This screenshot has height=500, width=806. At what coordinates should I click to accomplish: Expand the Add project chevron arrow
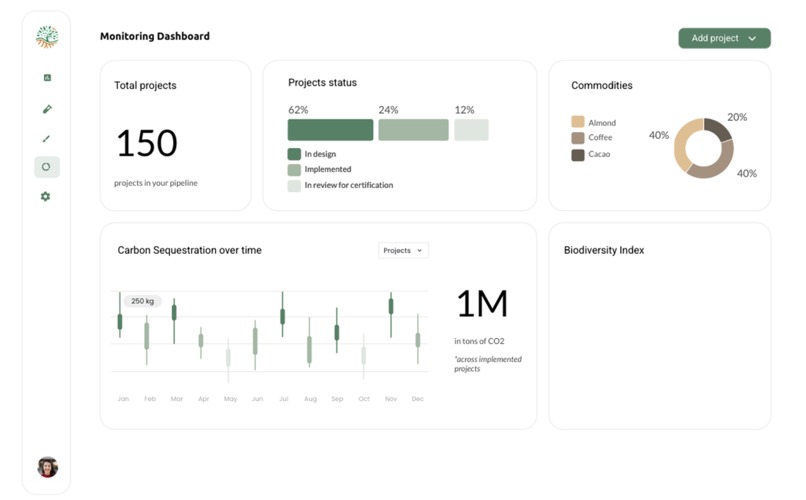pyautogui.click(x=752, y=39)
